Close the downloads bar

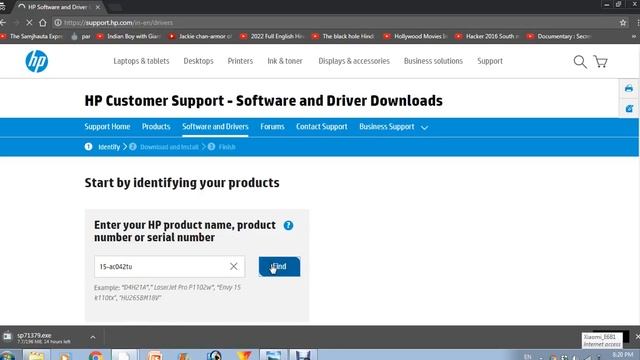tap(637, 337)
